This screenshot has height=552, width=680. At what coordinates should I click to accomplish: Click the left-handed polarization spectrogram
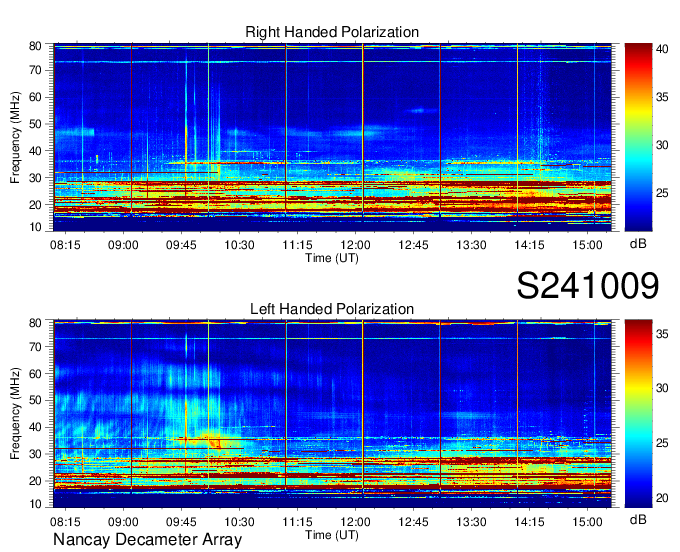coord(332,414)
